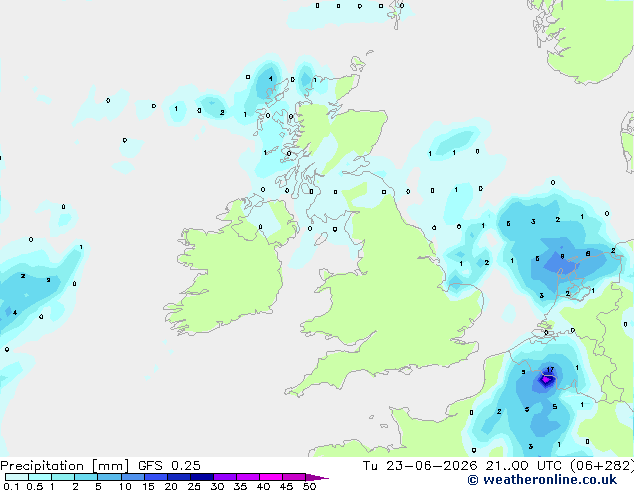The width and height of the screenshot is (634, 490).
Task: Click the 'Tu 23-06-2026' date text
Action: (x=420, y=466)
